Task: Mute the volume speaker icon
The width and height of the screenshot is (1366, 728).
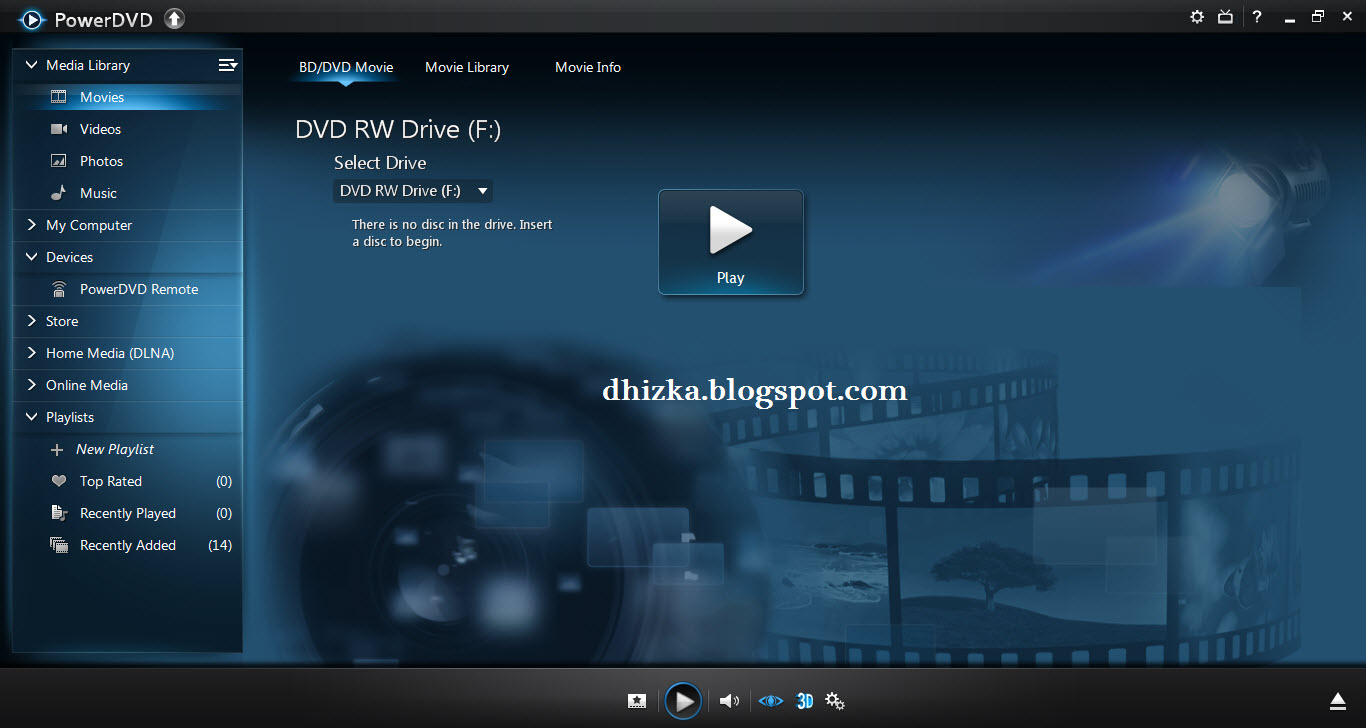Action: 729,701
